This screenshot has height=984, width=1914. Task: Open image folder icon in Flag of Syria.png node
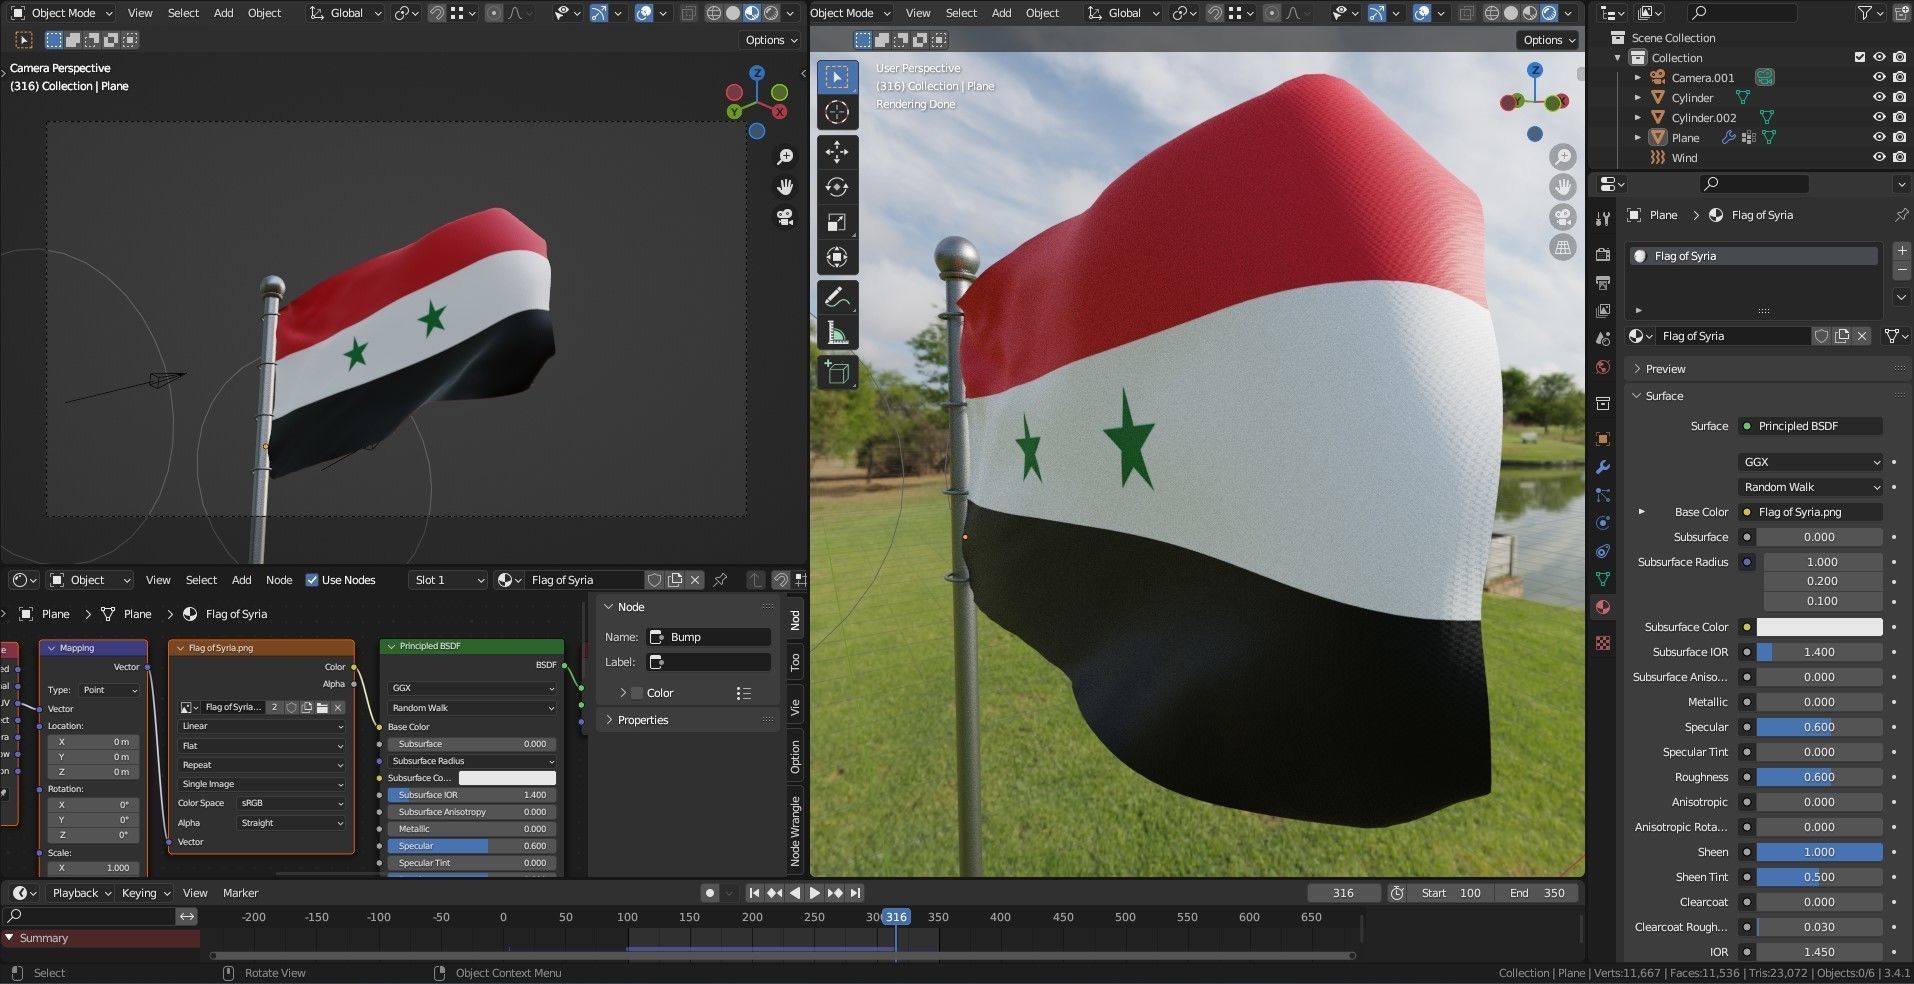[322, 707]
